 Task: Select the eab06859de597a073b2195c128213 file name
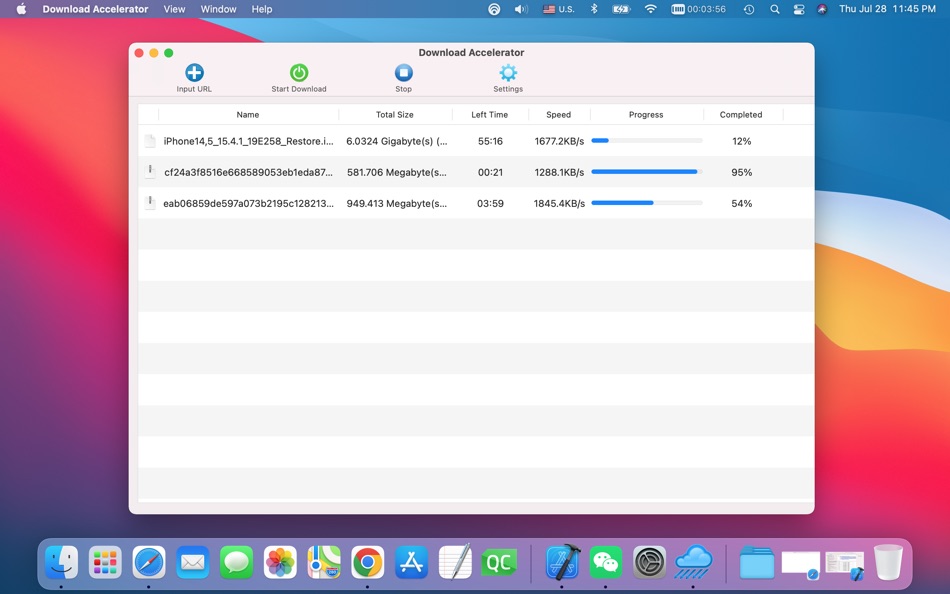click(248, 203)
